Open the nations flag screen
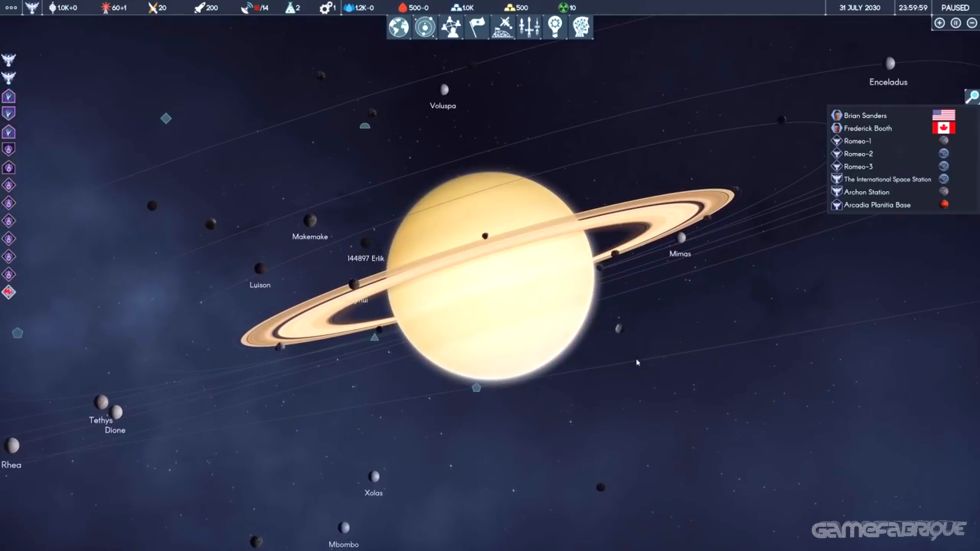Screen dimensions: 980x551 click(x=478, y=27)
